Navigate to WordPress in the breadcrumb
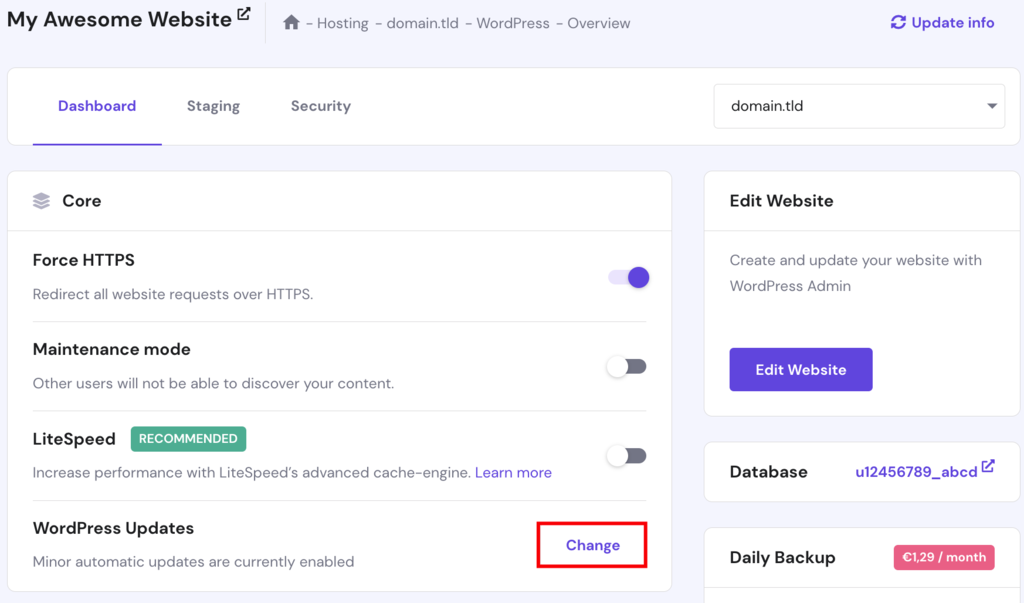1024x603 pixels. coord(512,22)
